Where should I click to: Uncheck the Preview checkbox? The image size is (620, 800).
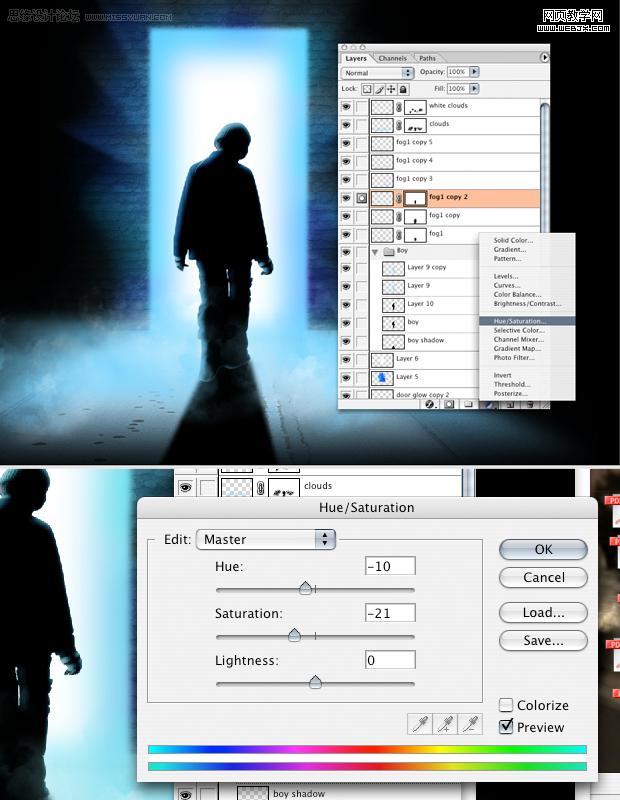506,727
